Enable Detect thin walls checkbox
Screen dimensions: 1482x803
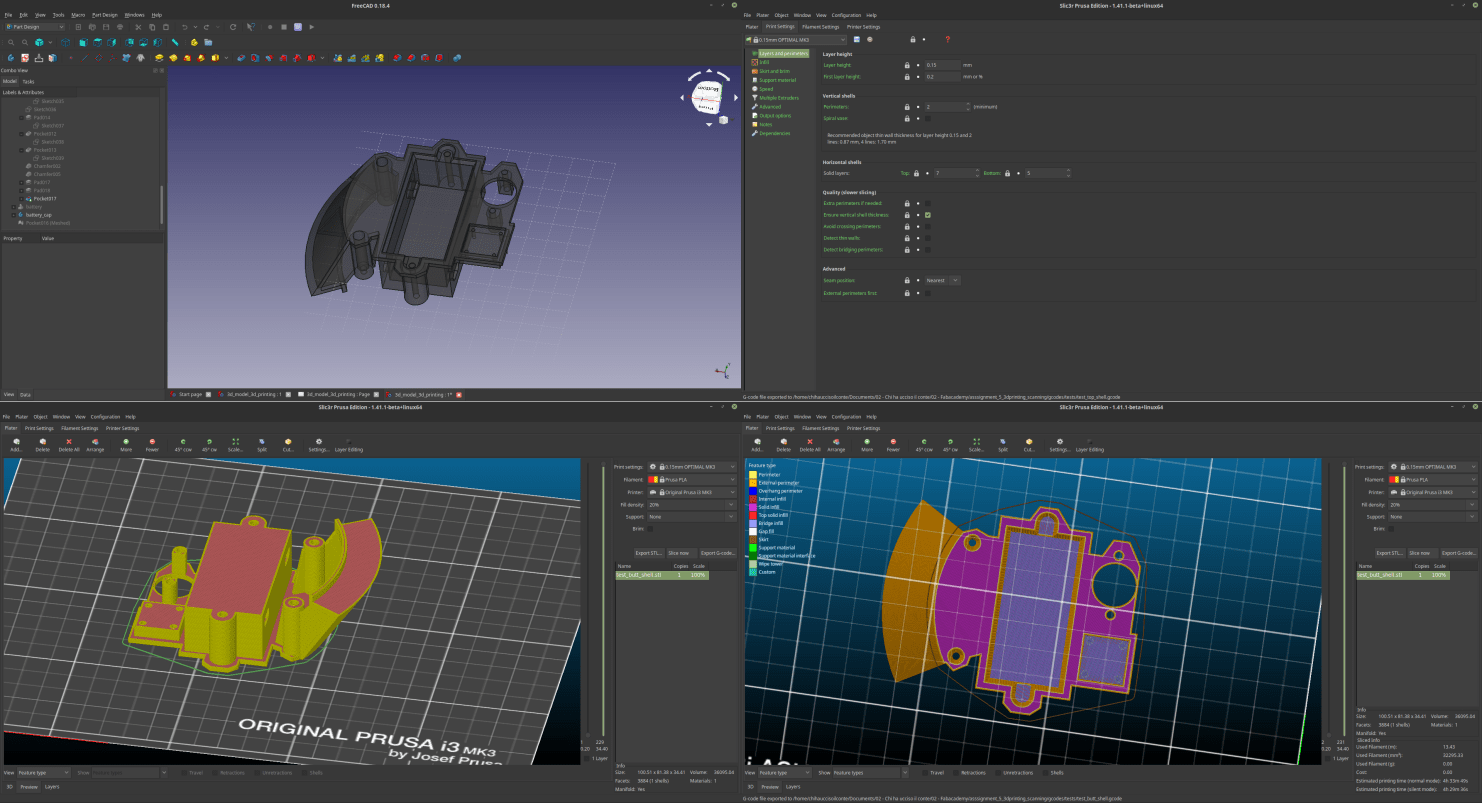(x=927, y=238)
